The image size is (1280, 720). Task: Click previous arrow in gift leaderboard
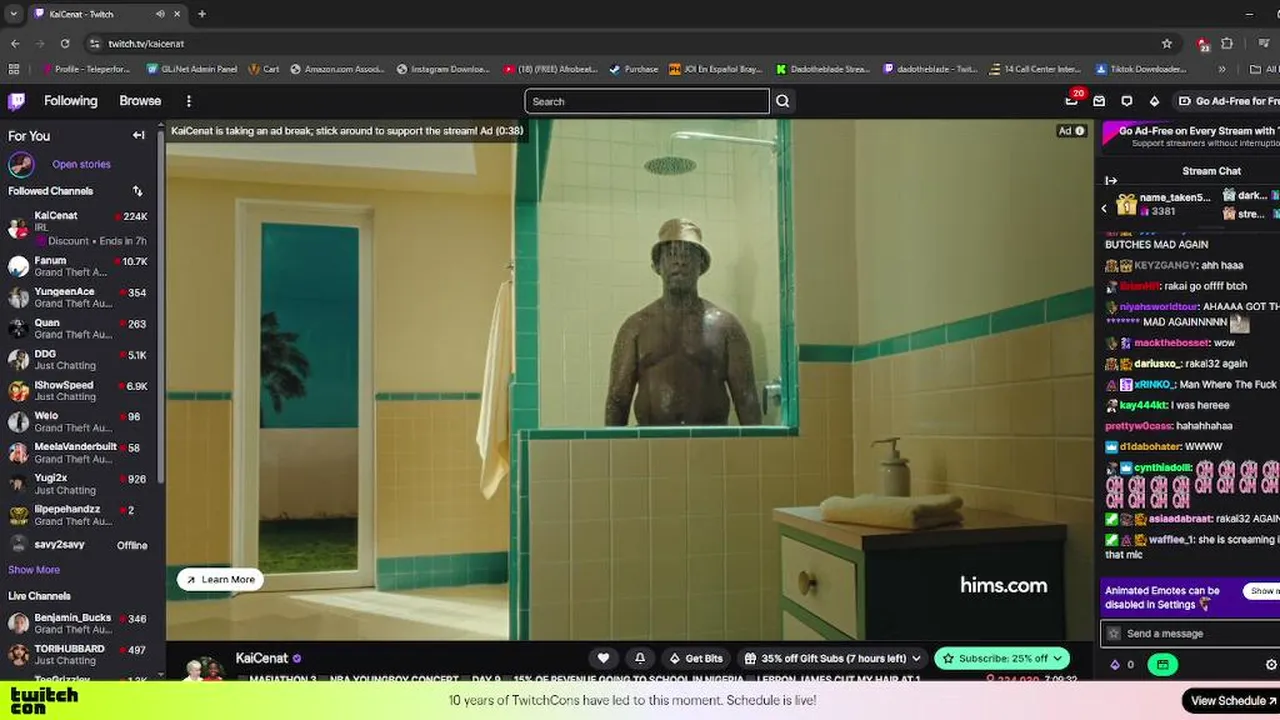1104,208
